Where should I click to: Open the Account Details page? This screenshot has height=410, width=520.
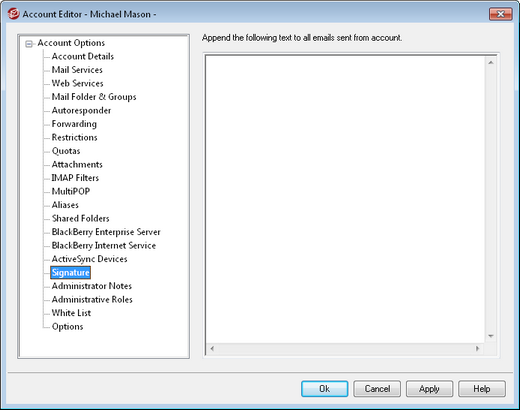click(x=83, y=56)
